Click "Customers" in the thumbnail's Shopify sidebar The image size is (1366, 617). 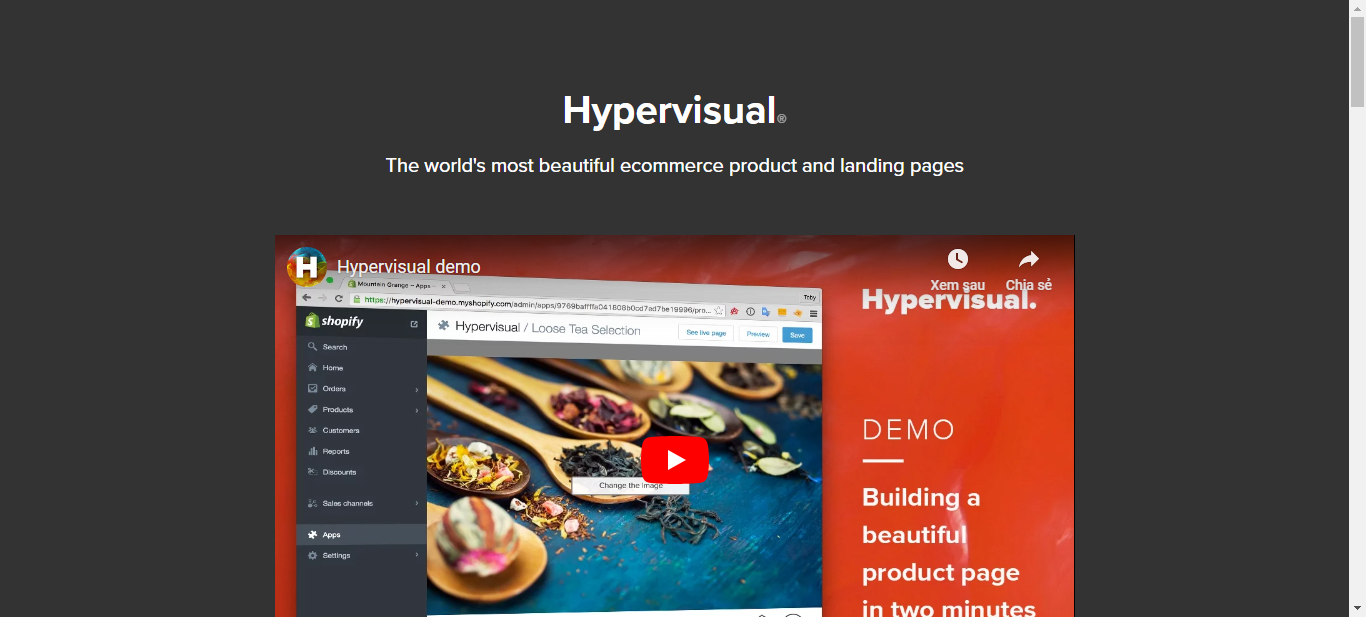click(x=341, y=430)
